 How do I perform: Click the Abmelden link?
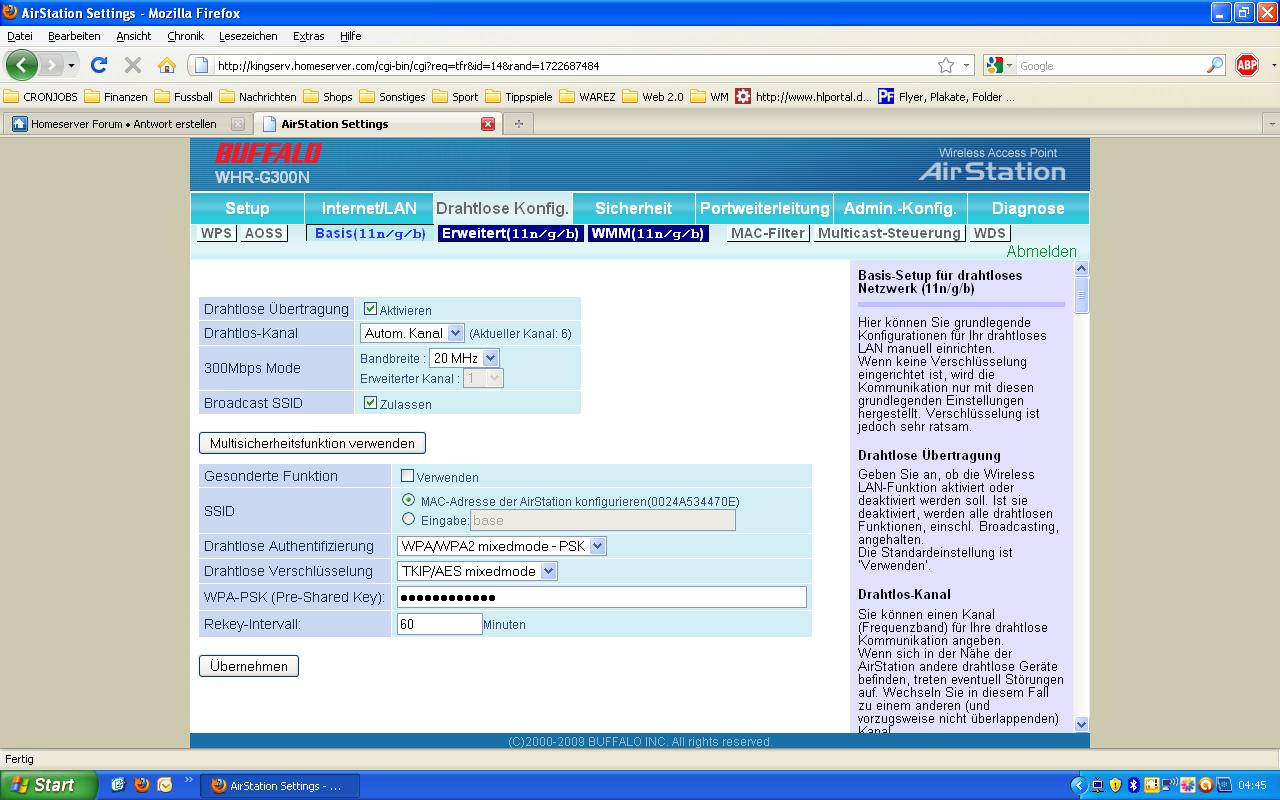point(1041,252)
